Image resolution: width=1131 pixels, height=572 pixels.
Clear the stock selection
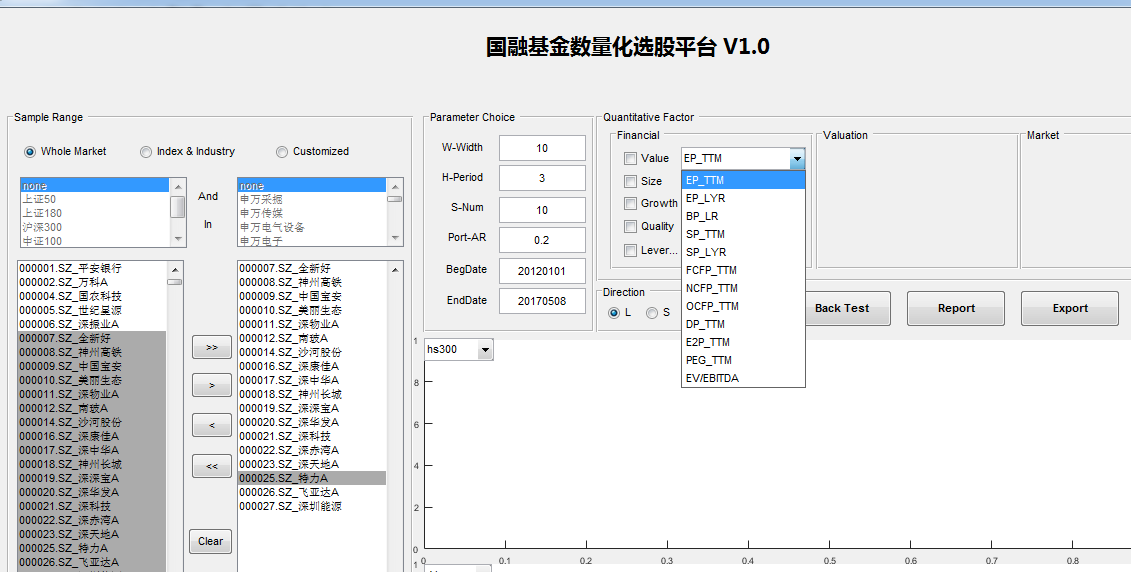coord(211,541)
